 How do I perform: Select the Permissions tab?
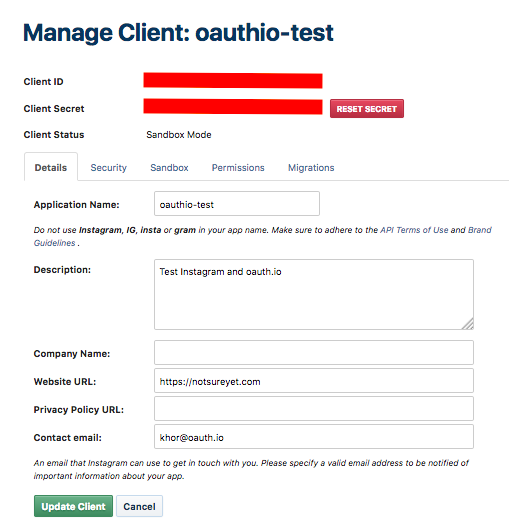(x=238, y=168)
